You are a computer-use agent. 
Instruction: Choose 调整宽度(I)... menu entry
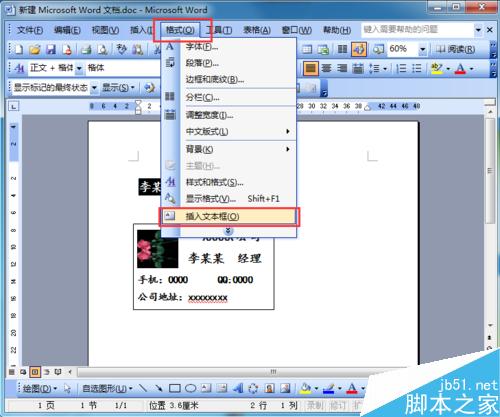point(229,115)
